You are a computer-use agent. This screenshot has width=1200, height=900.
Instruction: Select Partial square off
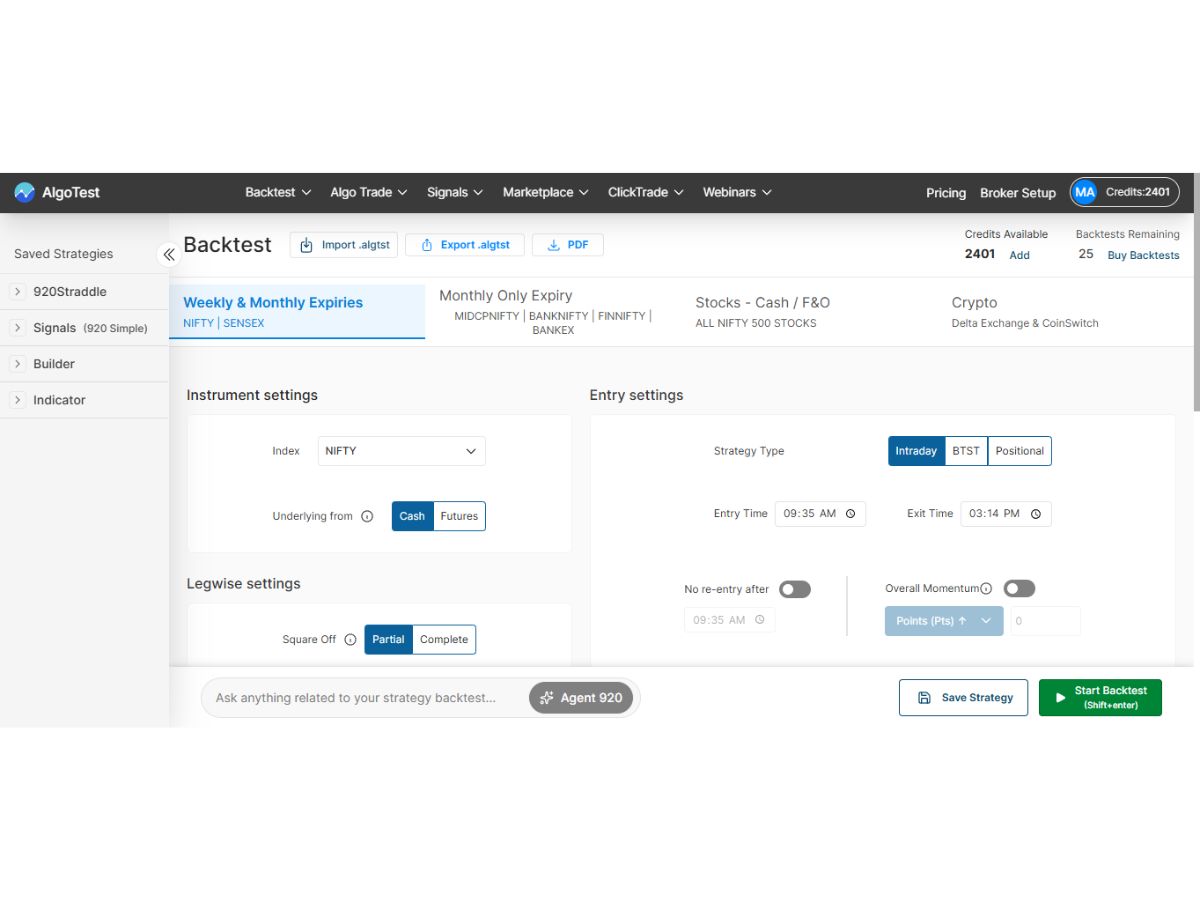tap(388, 640)
